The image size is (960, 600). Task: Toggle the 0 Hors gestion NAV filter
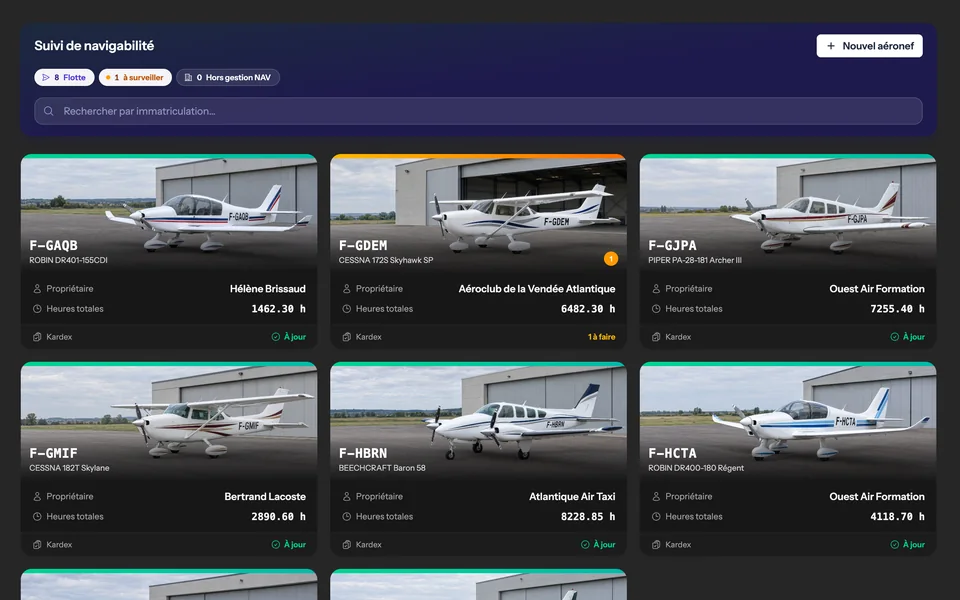click(x=228, y=78)
